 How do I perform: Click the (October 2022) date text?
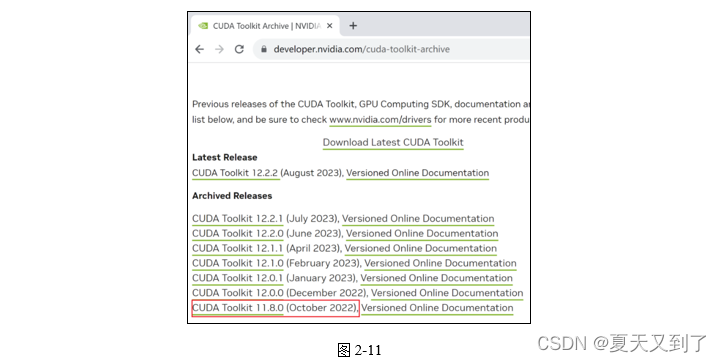coord(322,307)
